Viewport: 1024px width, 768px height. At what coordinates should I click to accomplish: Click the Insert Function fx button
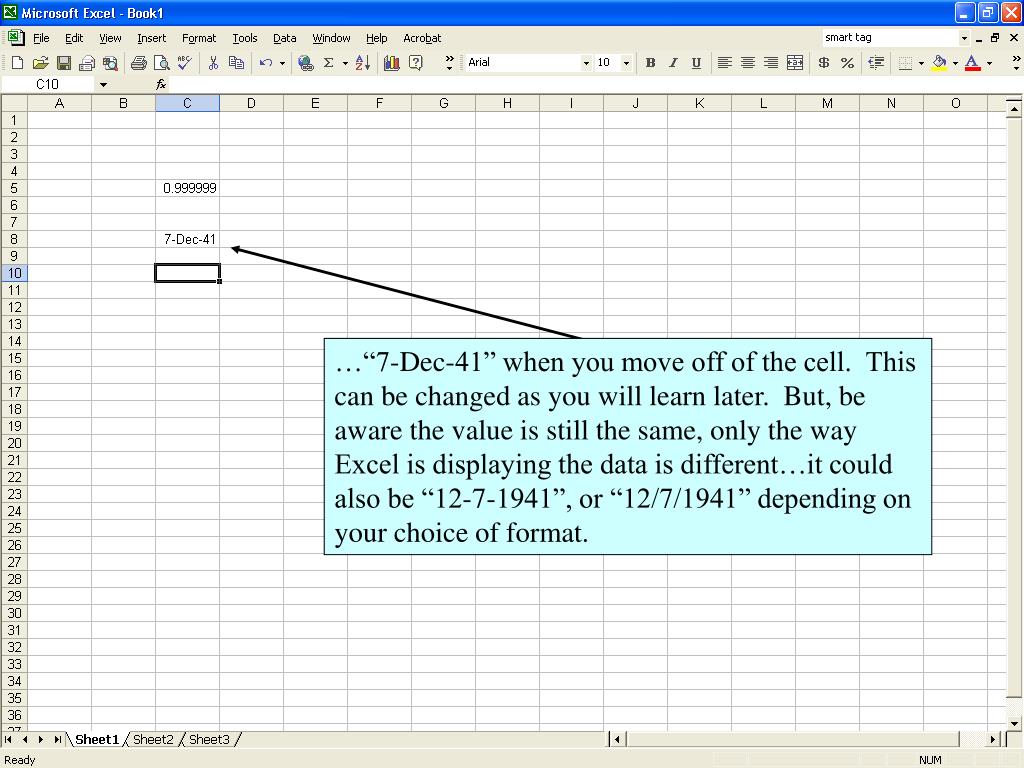[161, 84]
